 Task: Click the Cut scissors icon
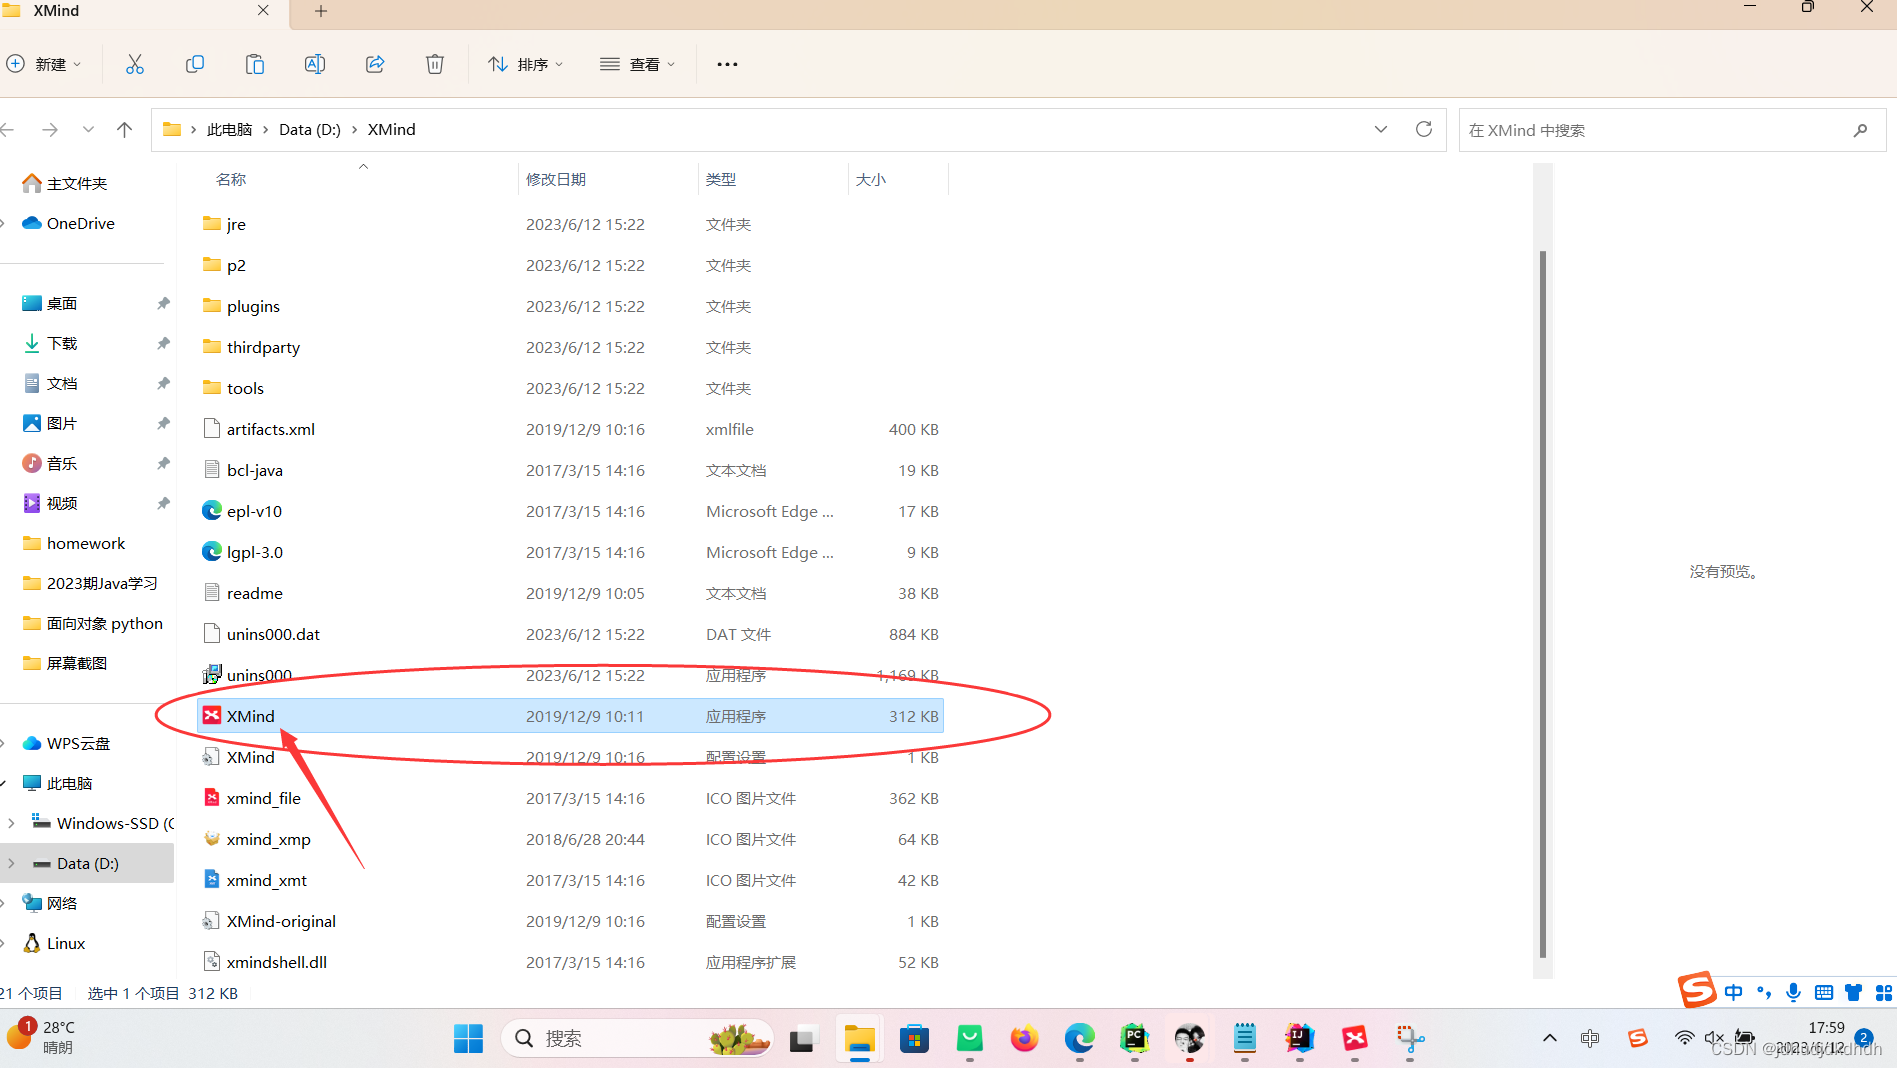coord(135,64)
